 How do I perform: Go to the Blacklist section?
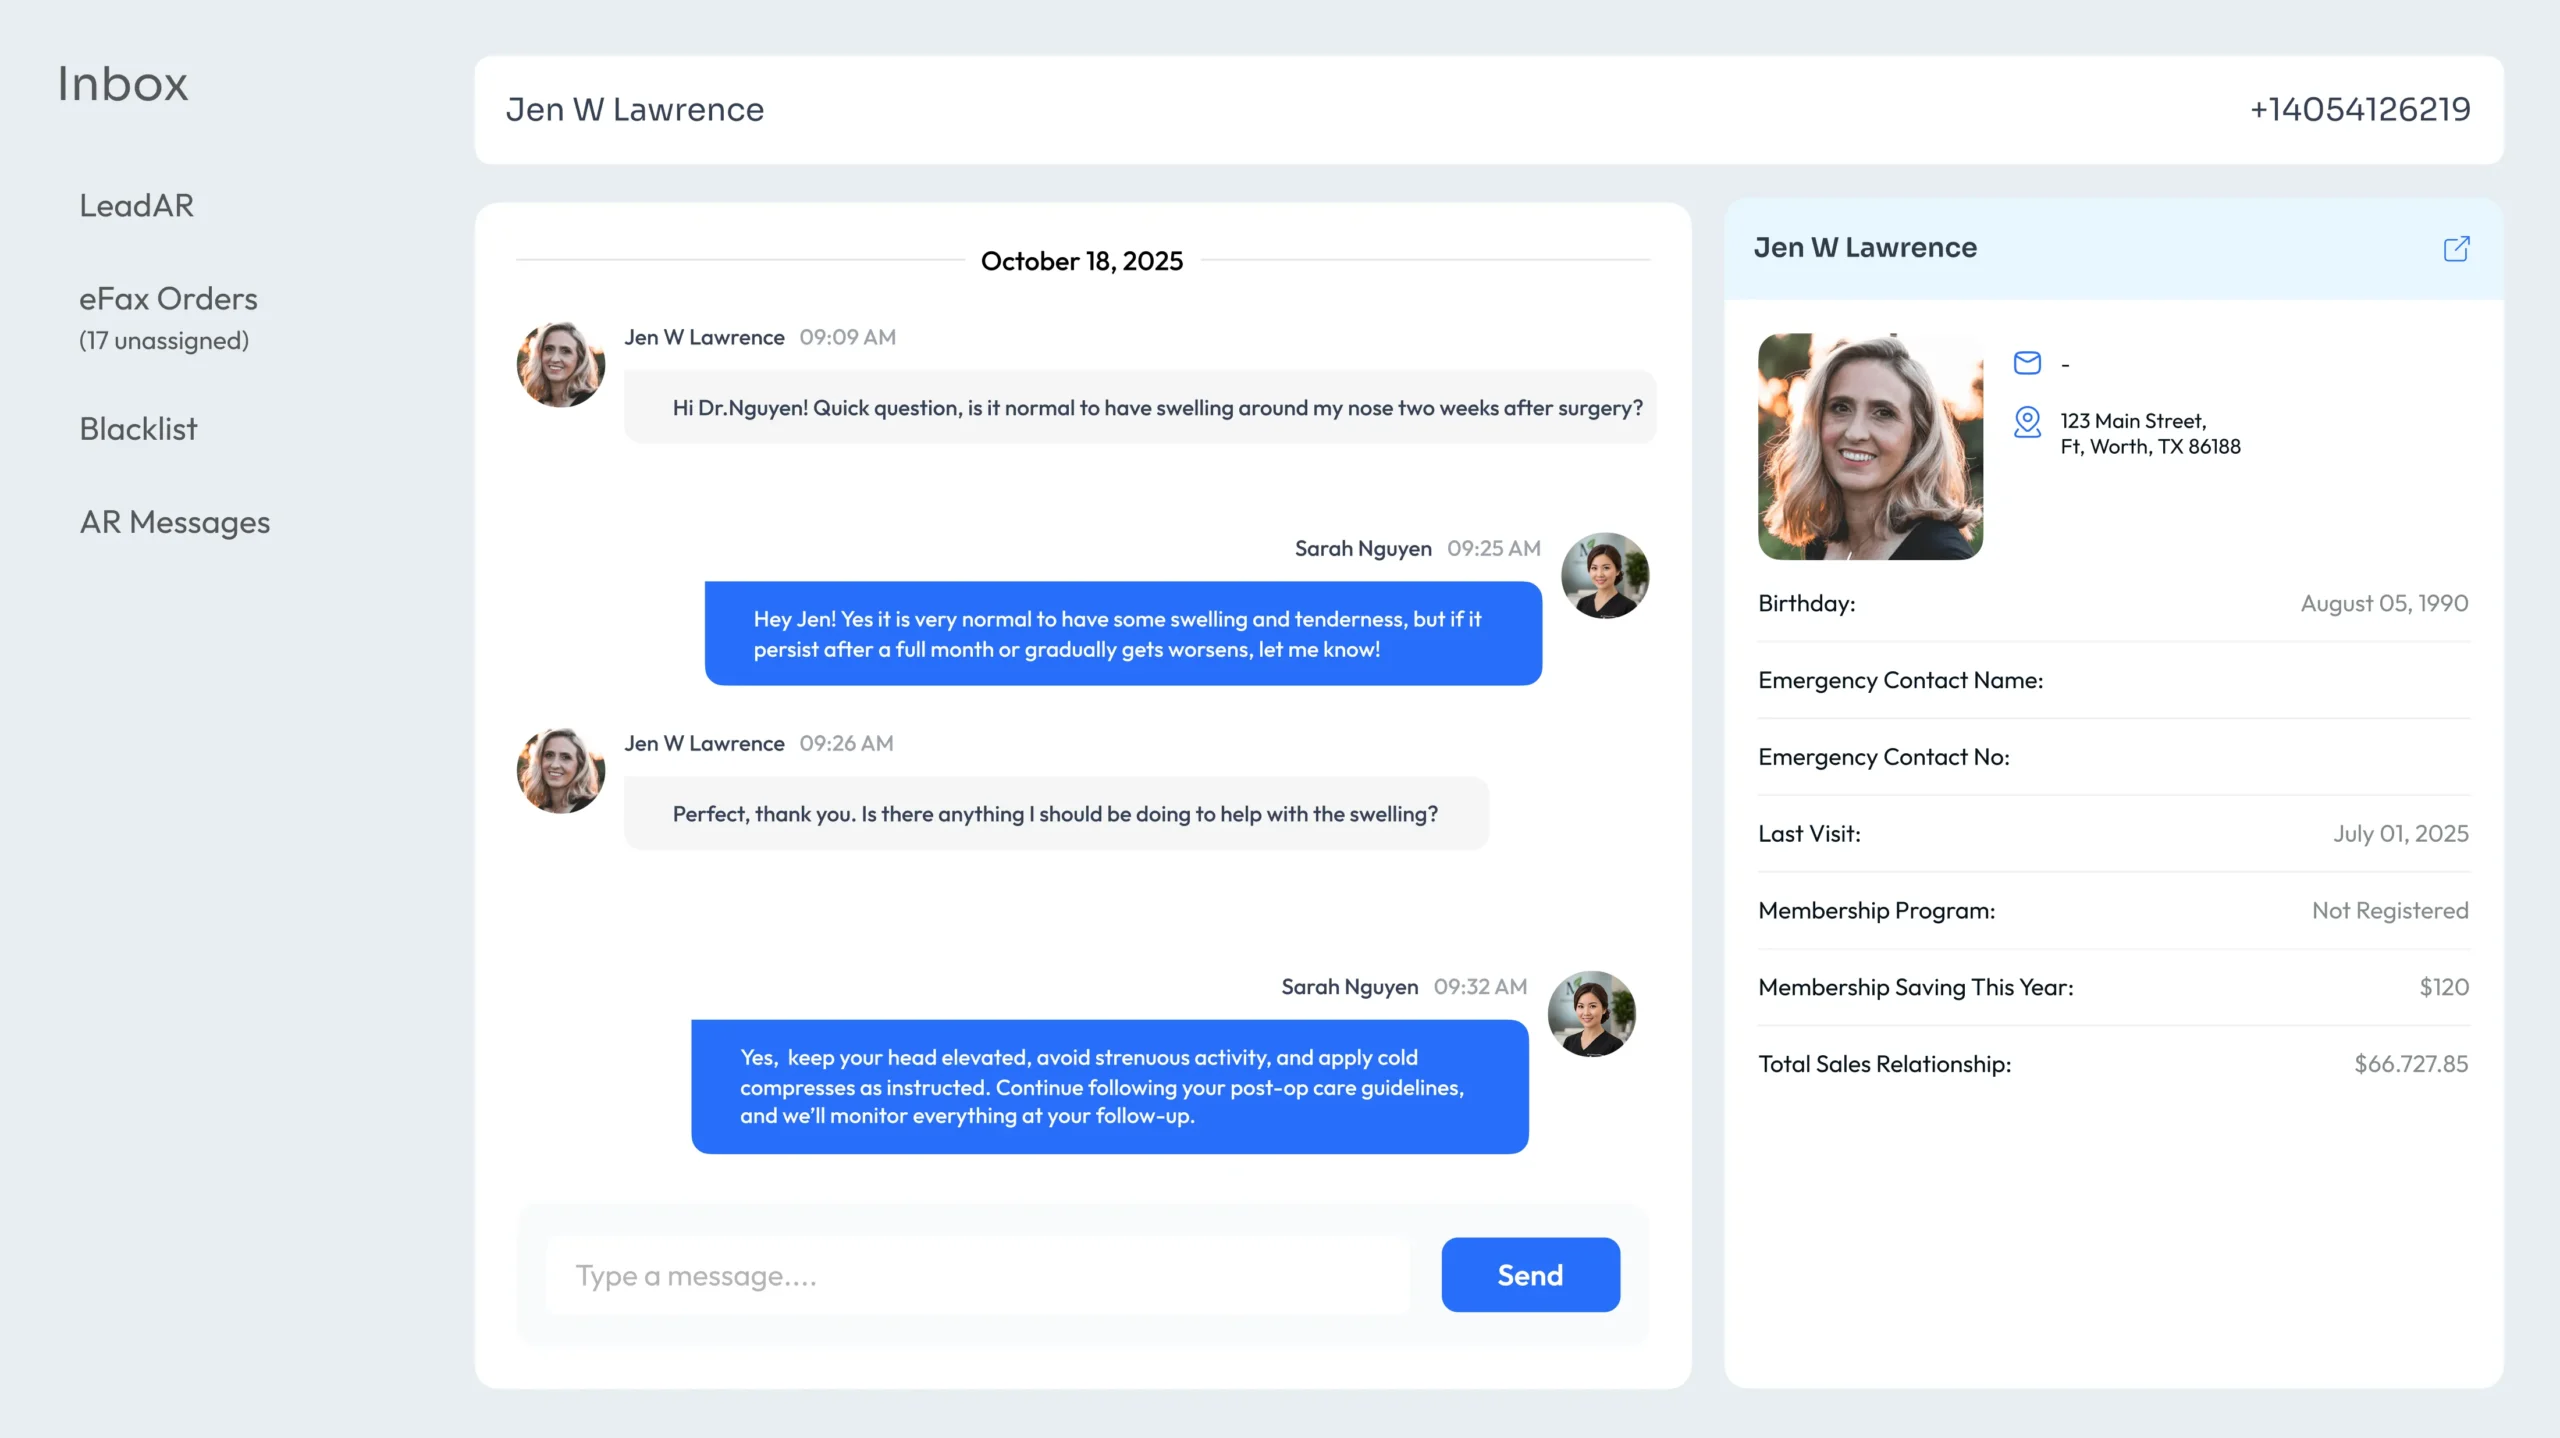pyautogui.click(x=139, y=429)
